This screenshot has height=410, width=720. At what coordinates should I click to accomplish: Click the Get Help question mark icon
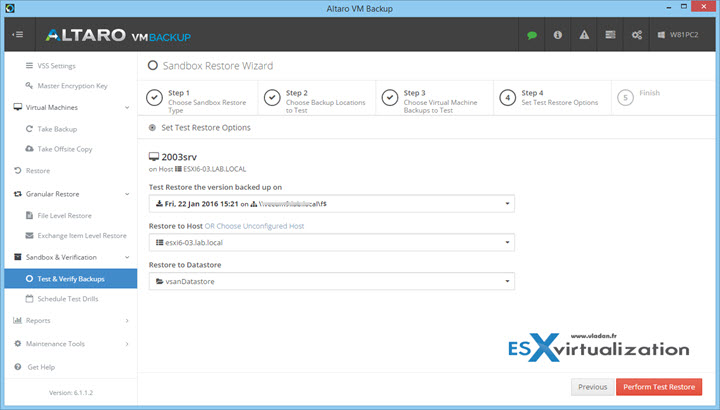pyautogui.click(x=17, y=367)
